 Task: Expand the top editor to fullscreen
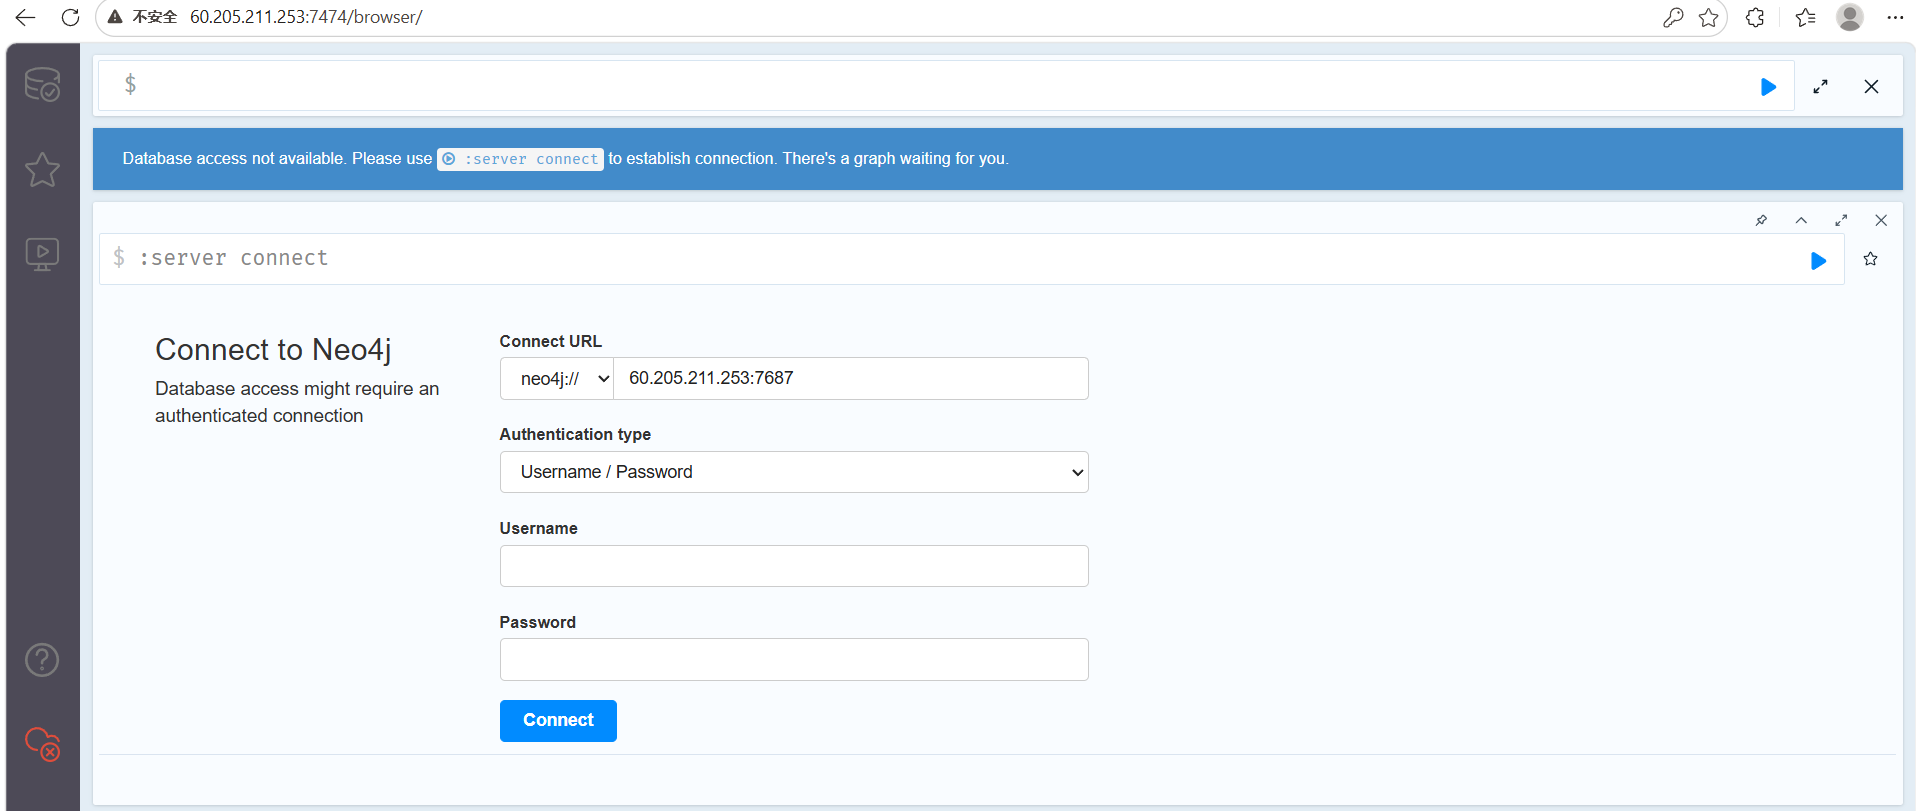(1820, 87)
